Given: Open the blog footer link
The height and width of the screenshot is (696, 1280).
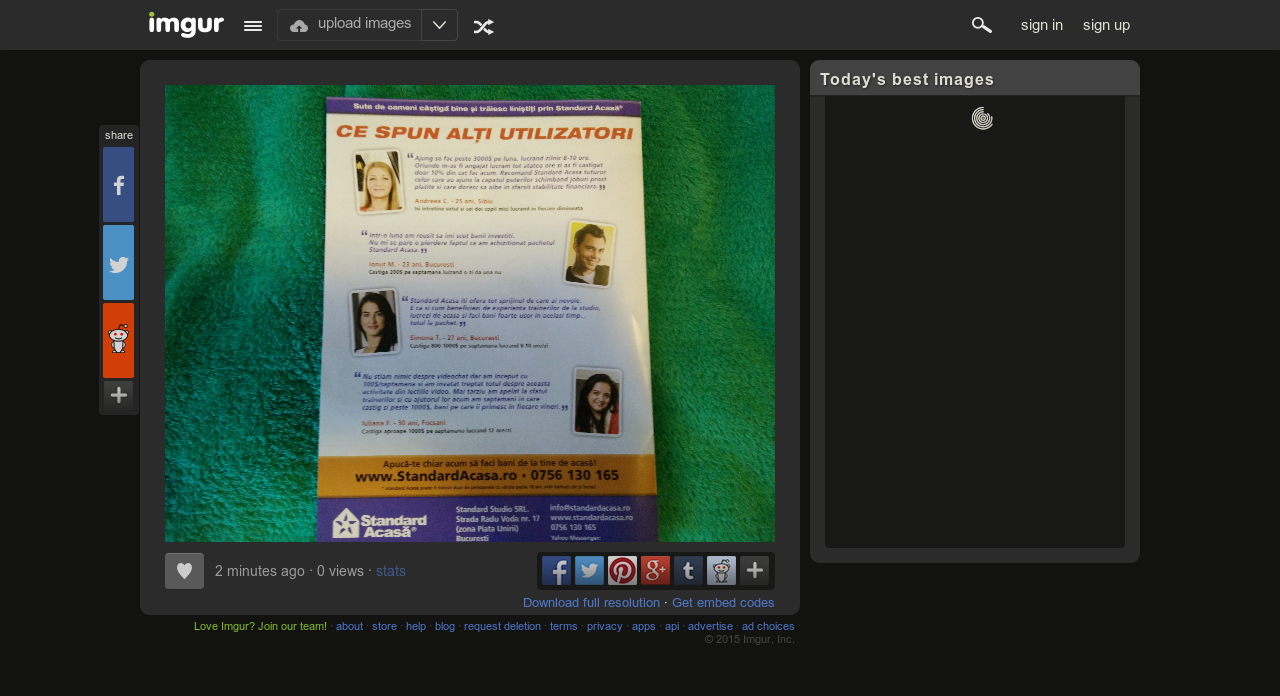Looking at the screenshot, I should [x=445, y=627].
